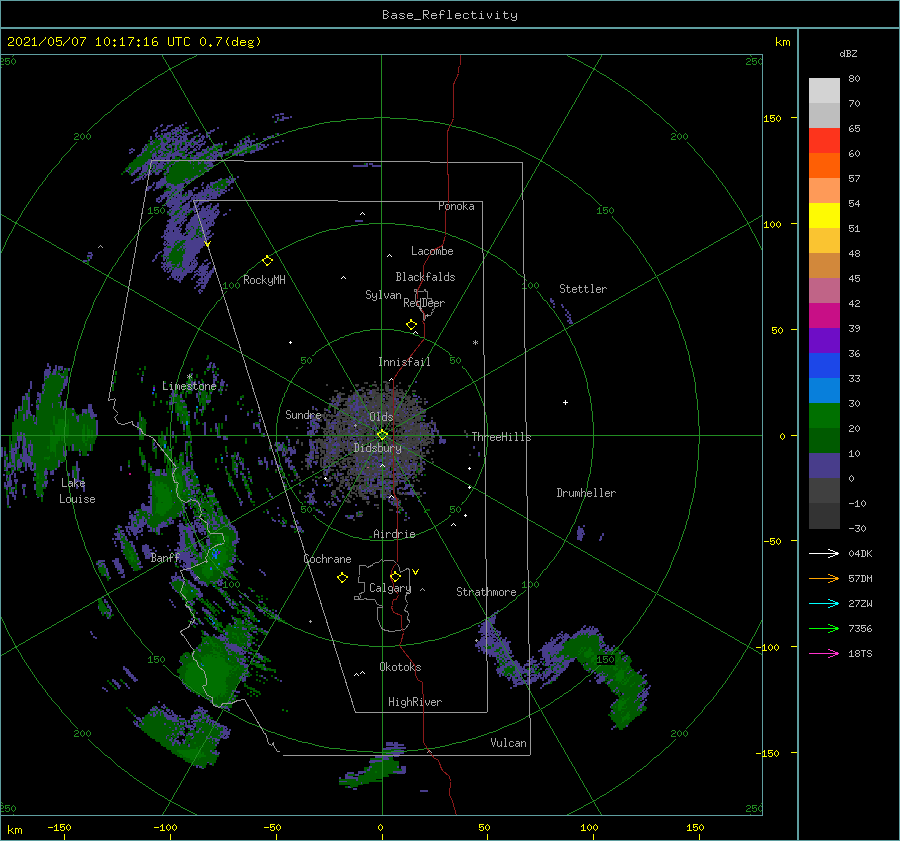Screen dimensions: 900x841
Task: Click the Okotoks city label
Action: (x=400, y=666)
